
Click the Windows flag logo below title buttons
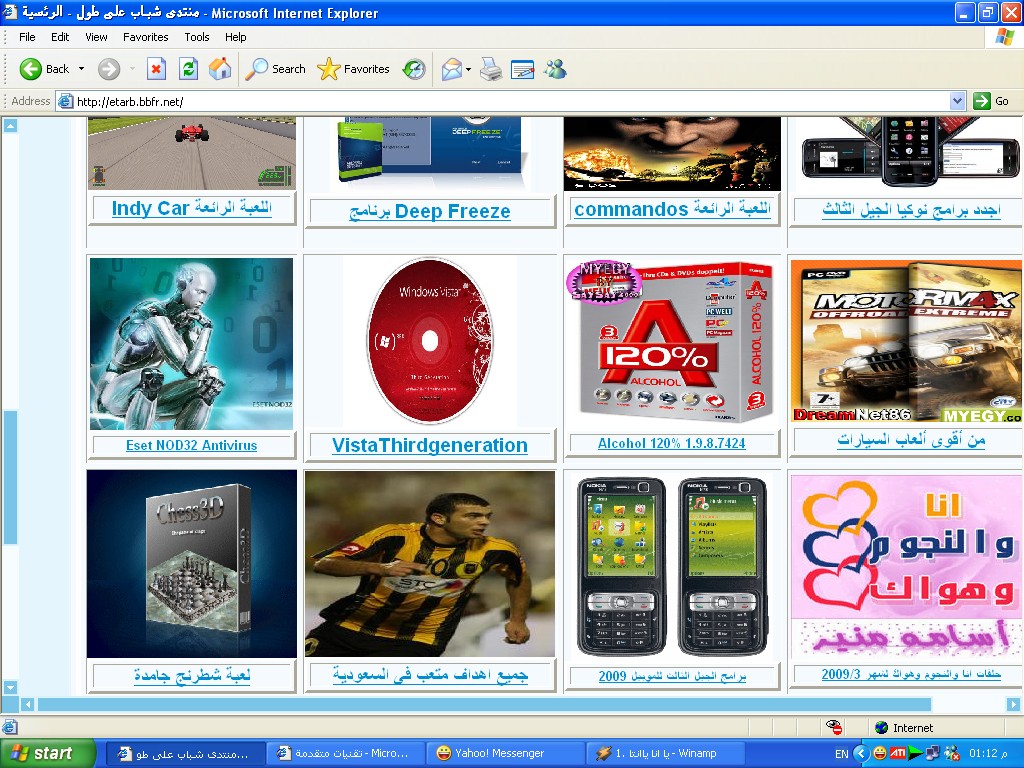[x=1004, y=37]
